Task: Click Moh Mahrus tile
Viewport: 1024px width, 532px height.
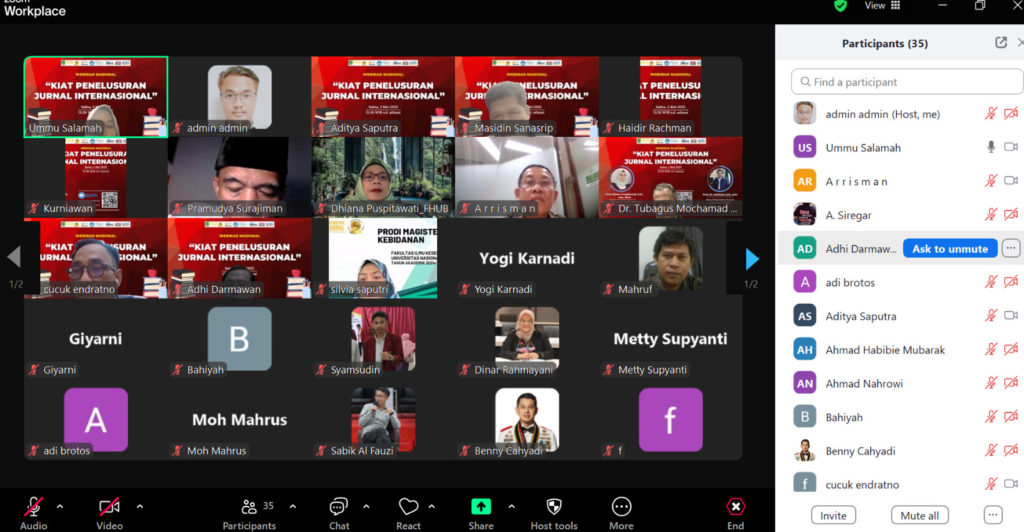Action: 239,420
